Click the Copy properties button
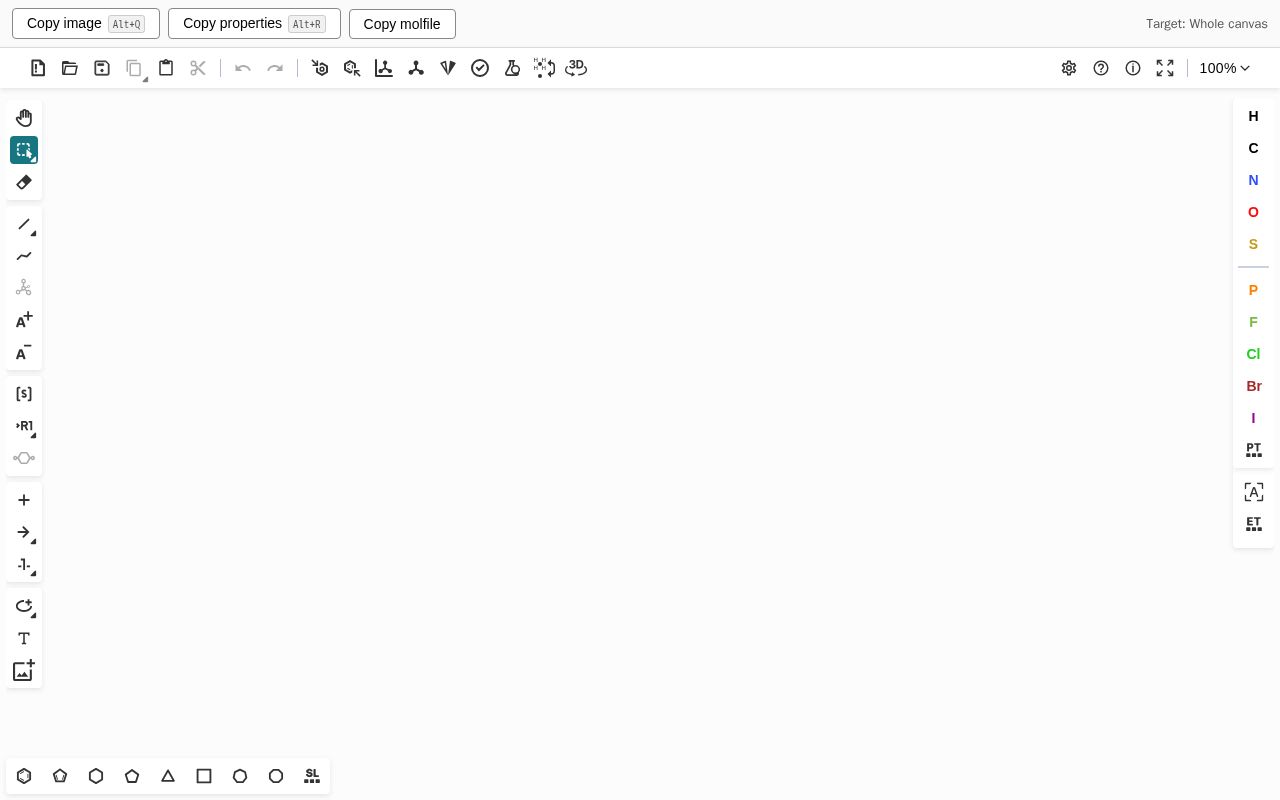Screen dimensions: 1280x800 click(x=254, y=23)
